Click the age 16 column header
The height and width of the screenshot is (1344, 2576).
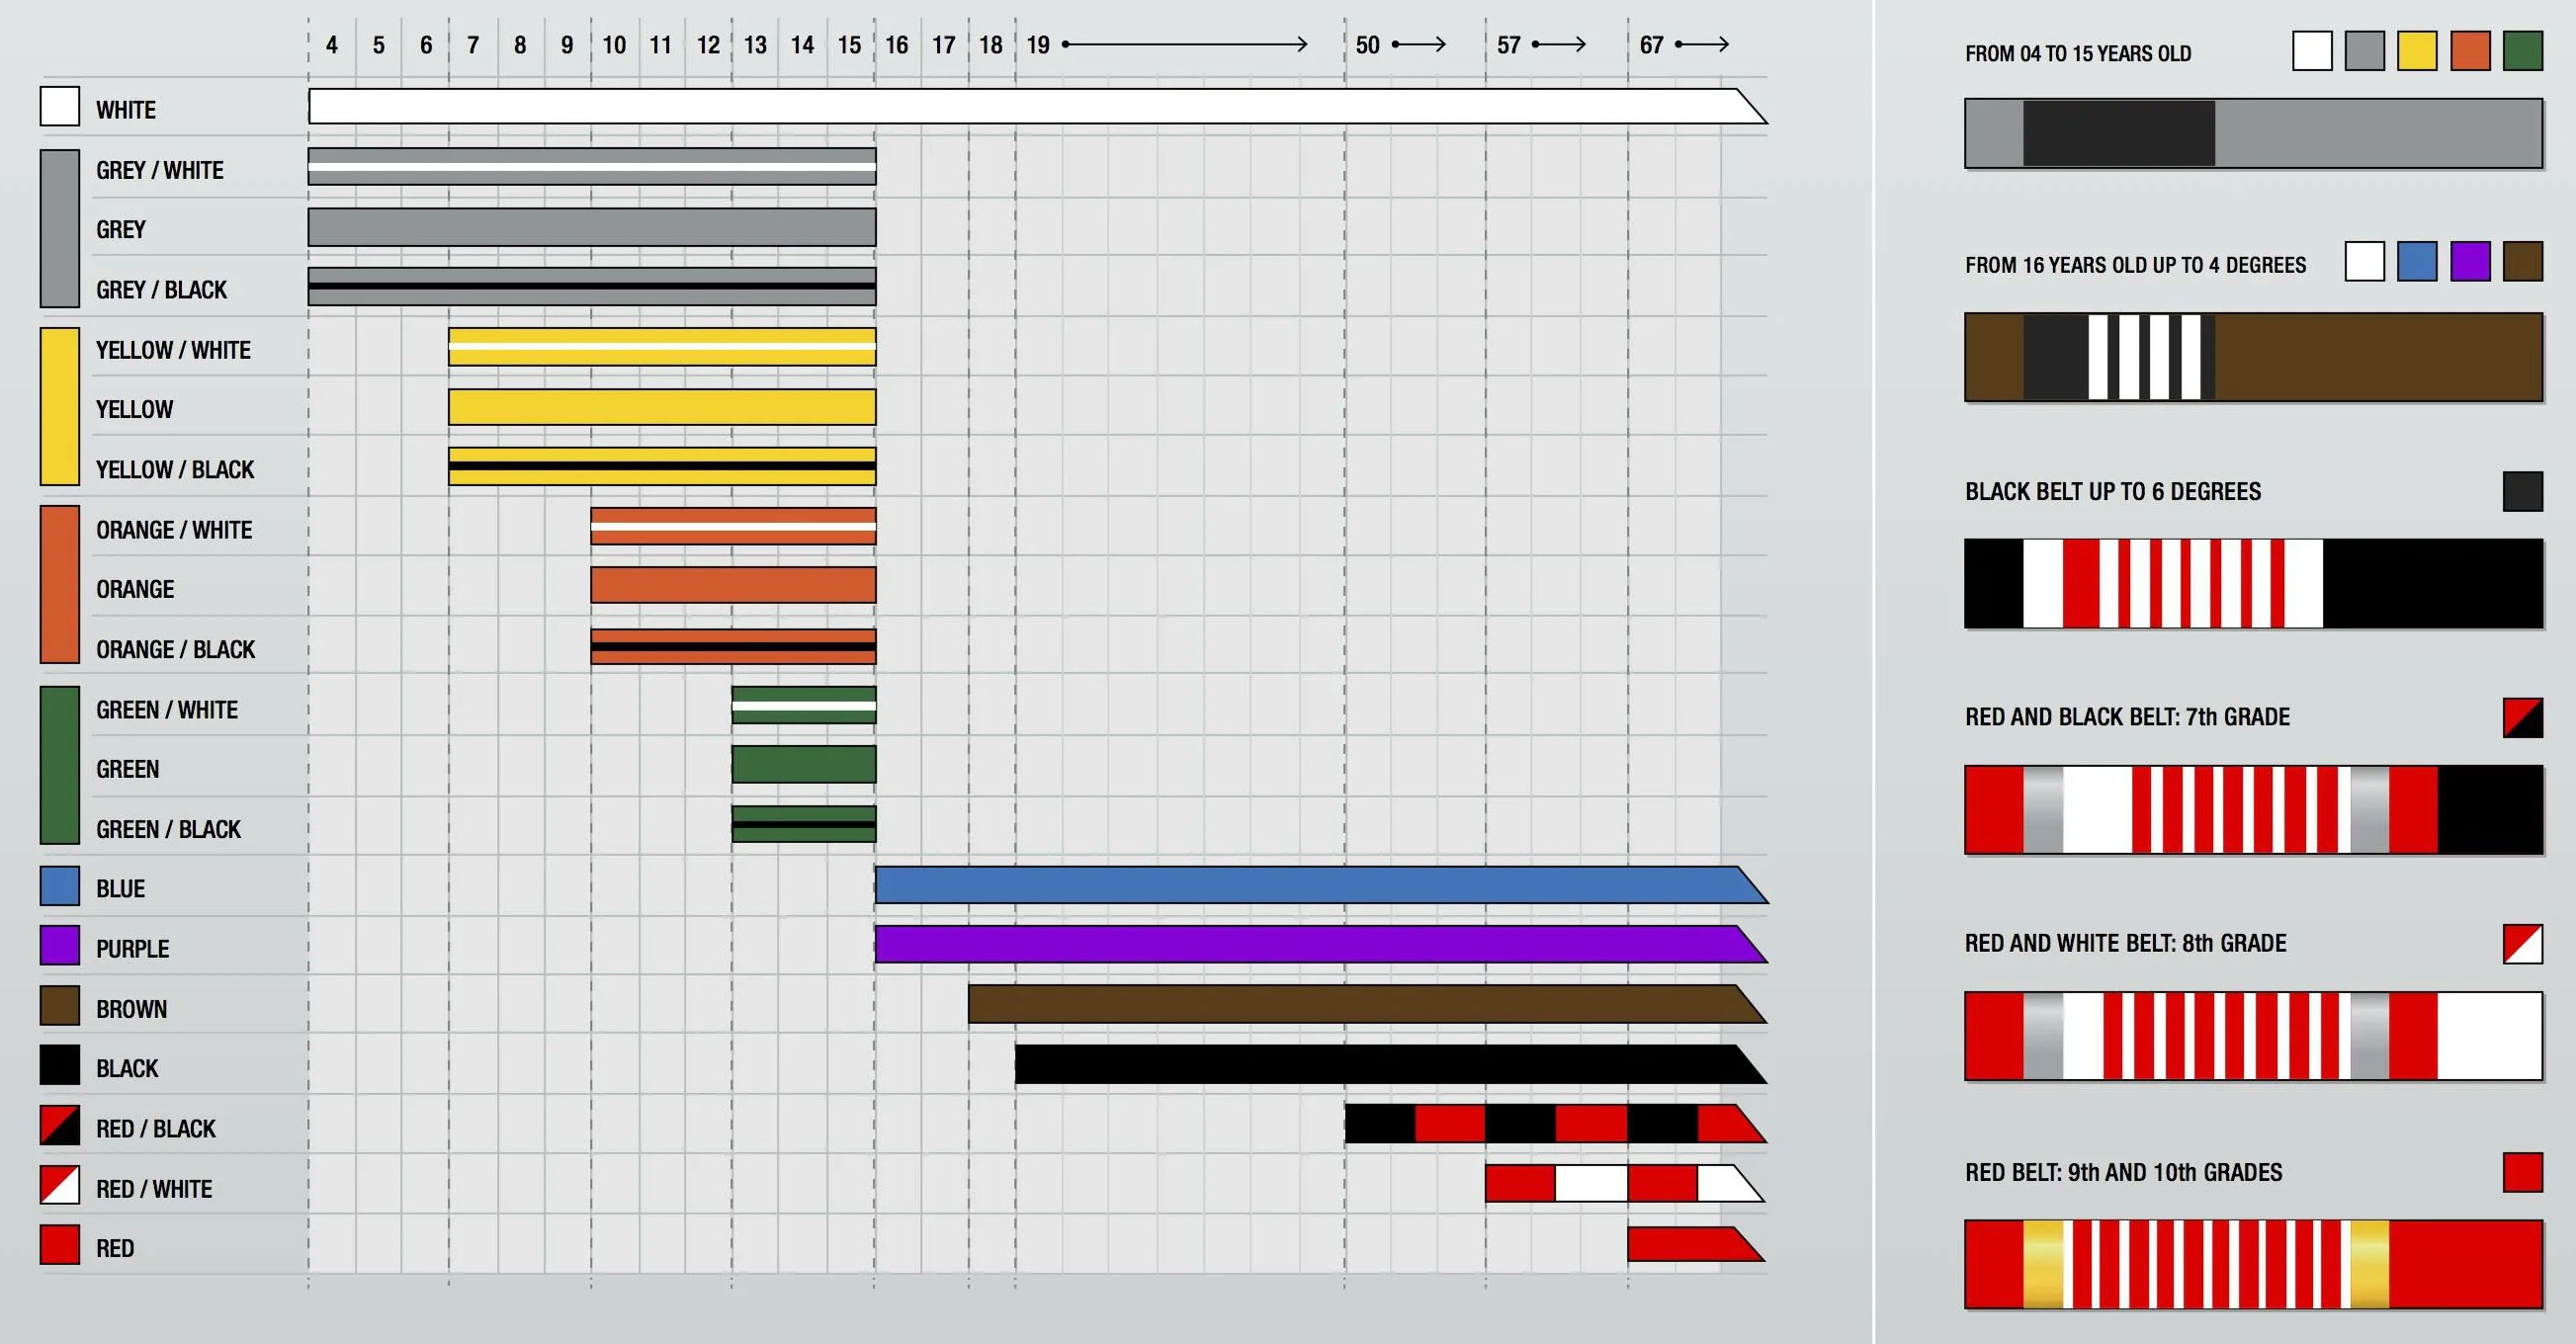[897, 45]
